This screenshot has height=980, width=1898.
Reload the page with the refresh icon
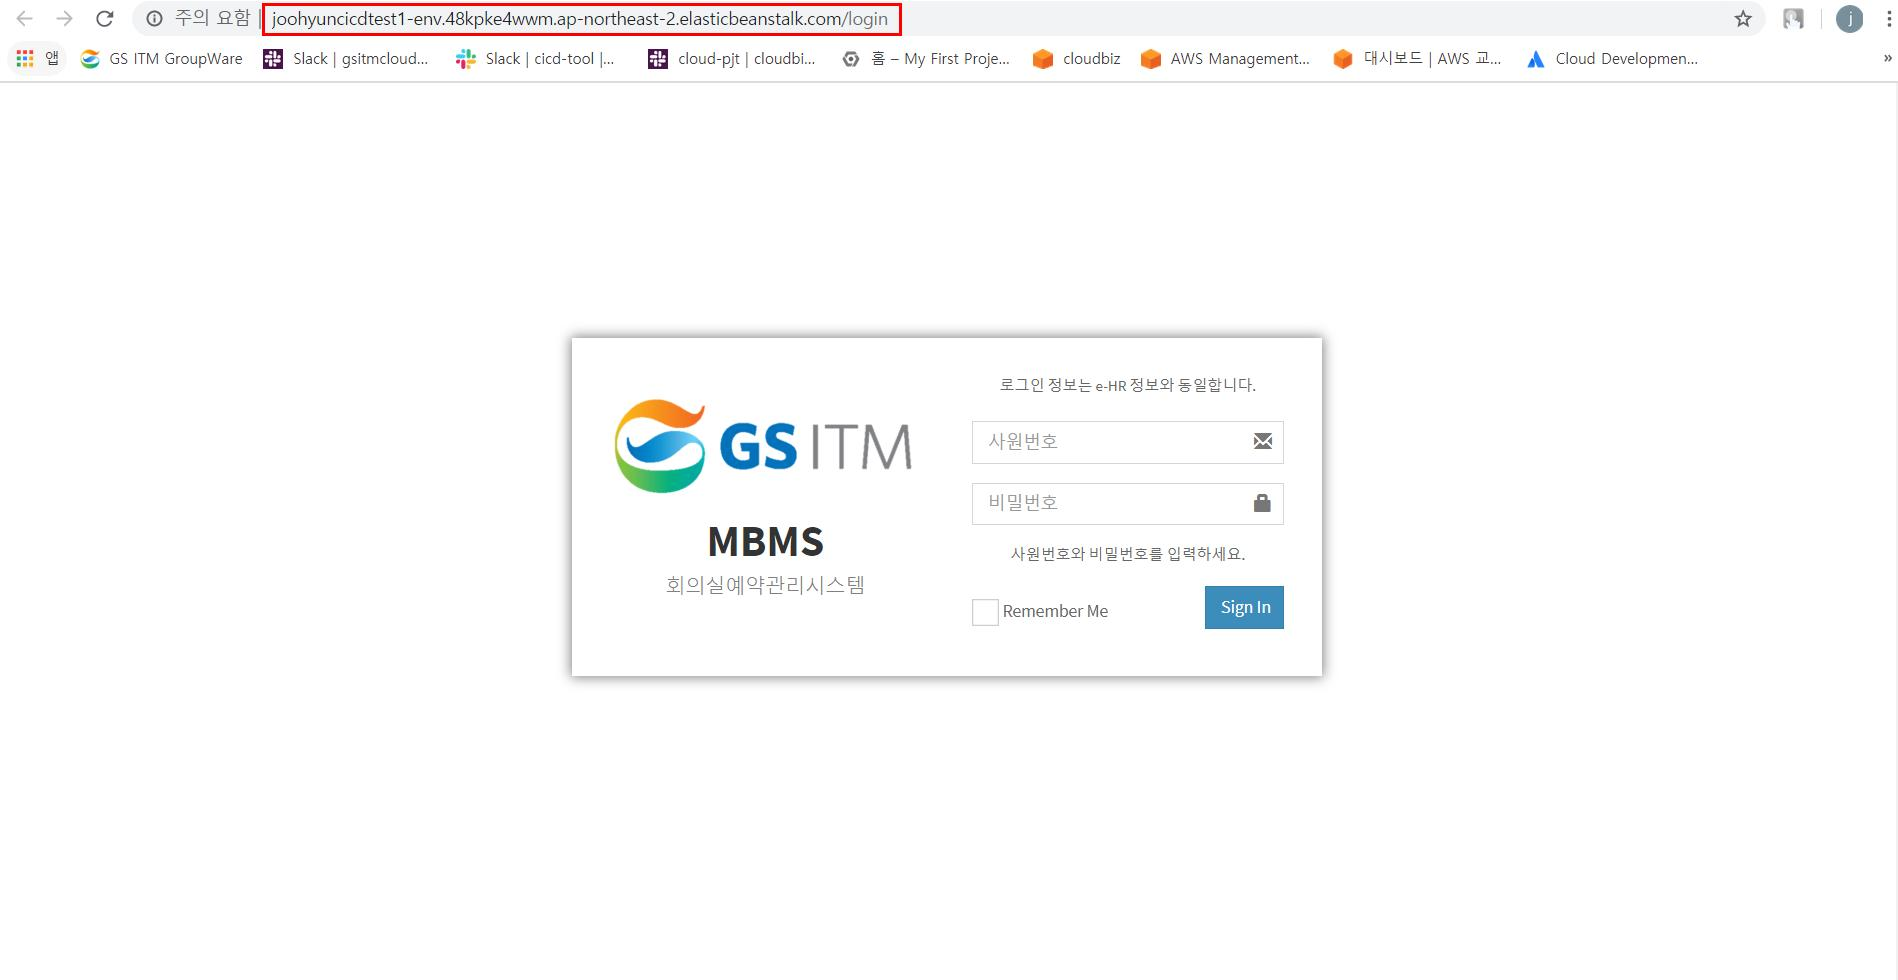click(x=104, y=19)
